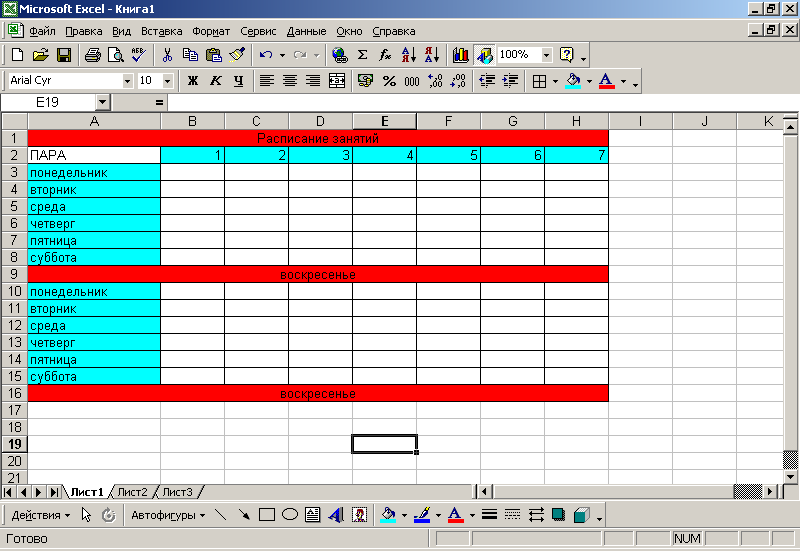The height and width of the screenshot is (551, 800).
Task: Open the Формат menu
Action: pyautogui.click(x=211, y=31)
